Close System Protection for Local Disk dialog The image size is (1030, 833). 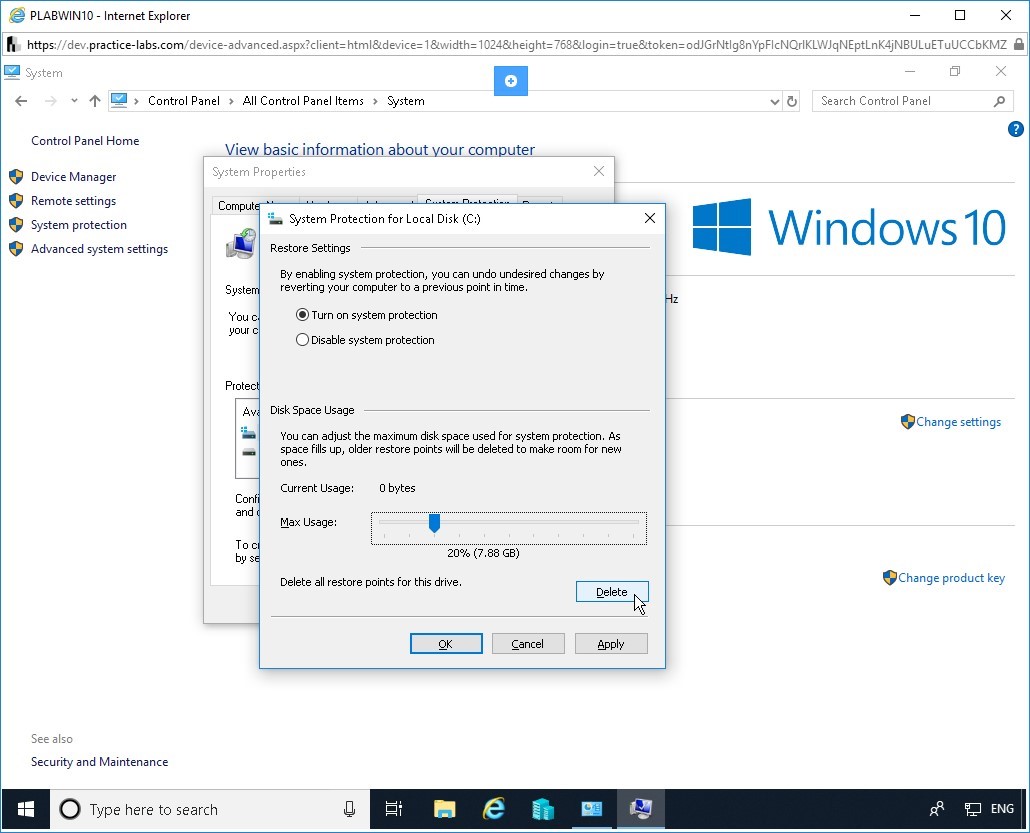(650, 218)
